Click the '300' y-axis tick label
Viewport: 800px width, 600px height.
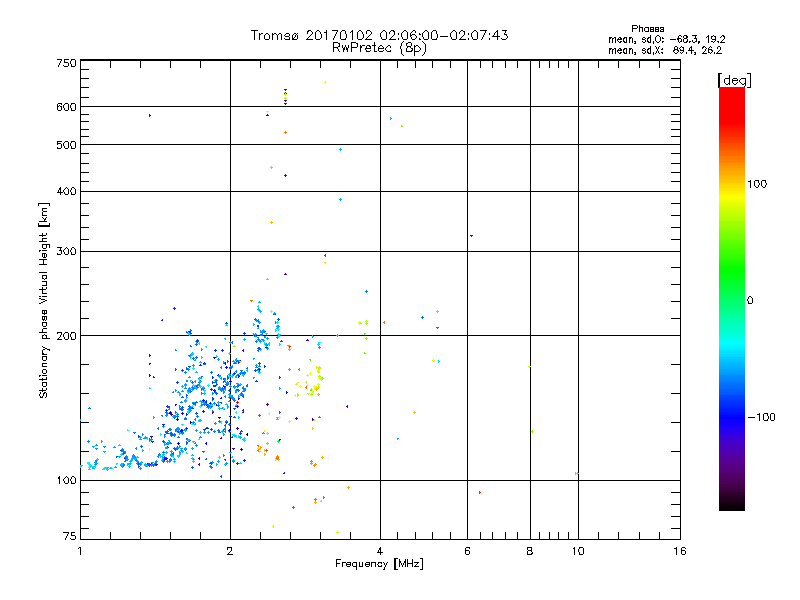pyautogui.click(x=66, y=251)
